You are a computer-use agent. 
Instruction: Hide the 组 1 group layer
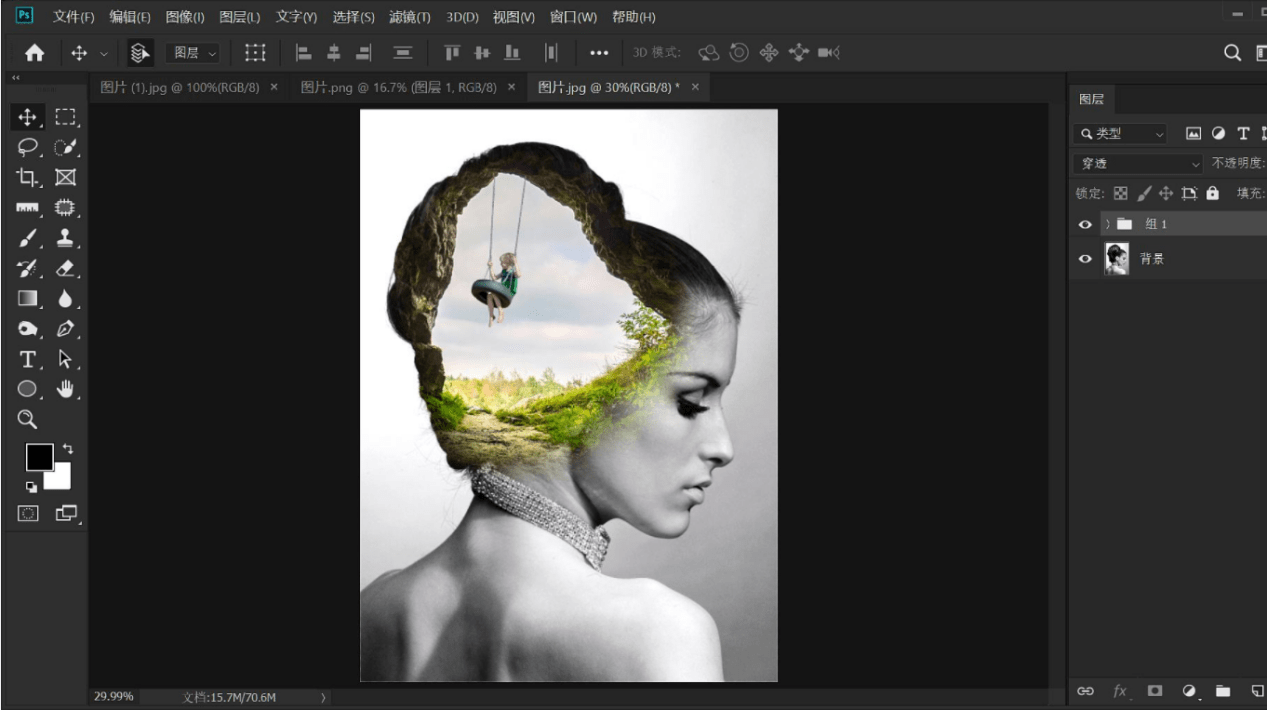(1085, 224)
